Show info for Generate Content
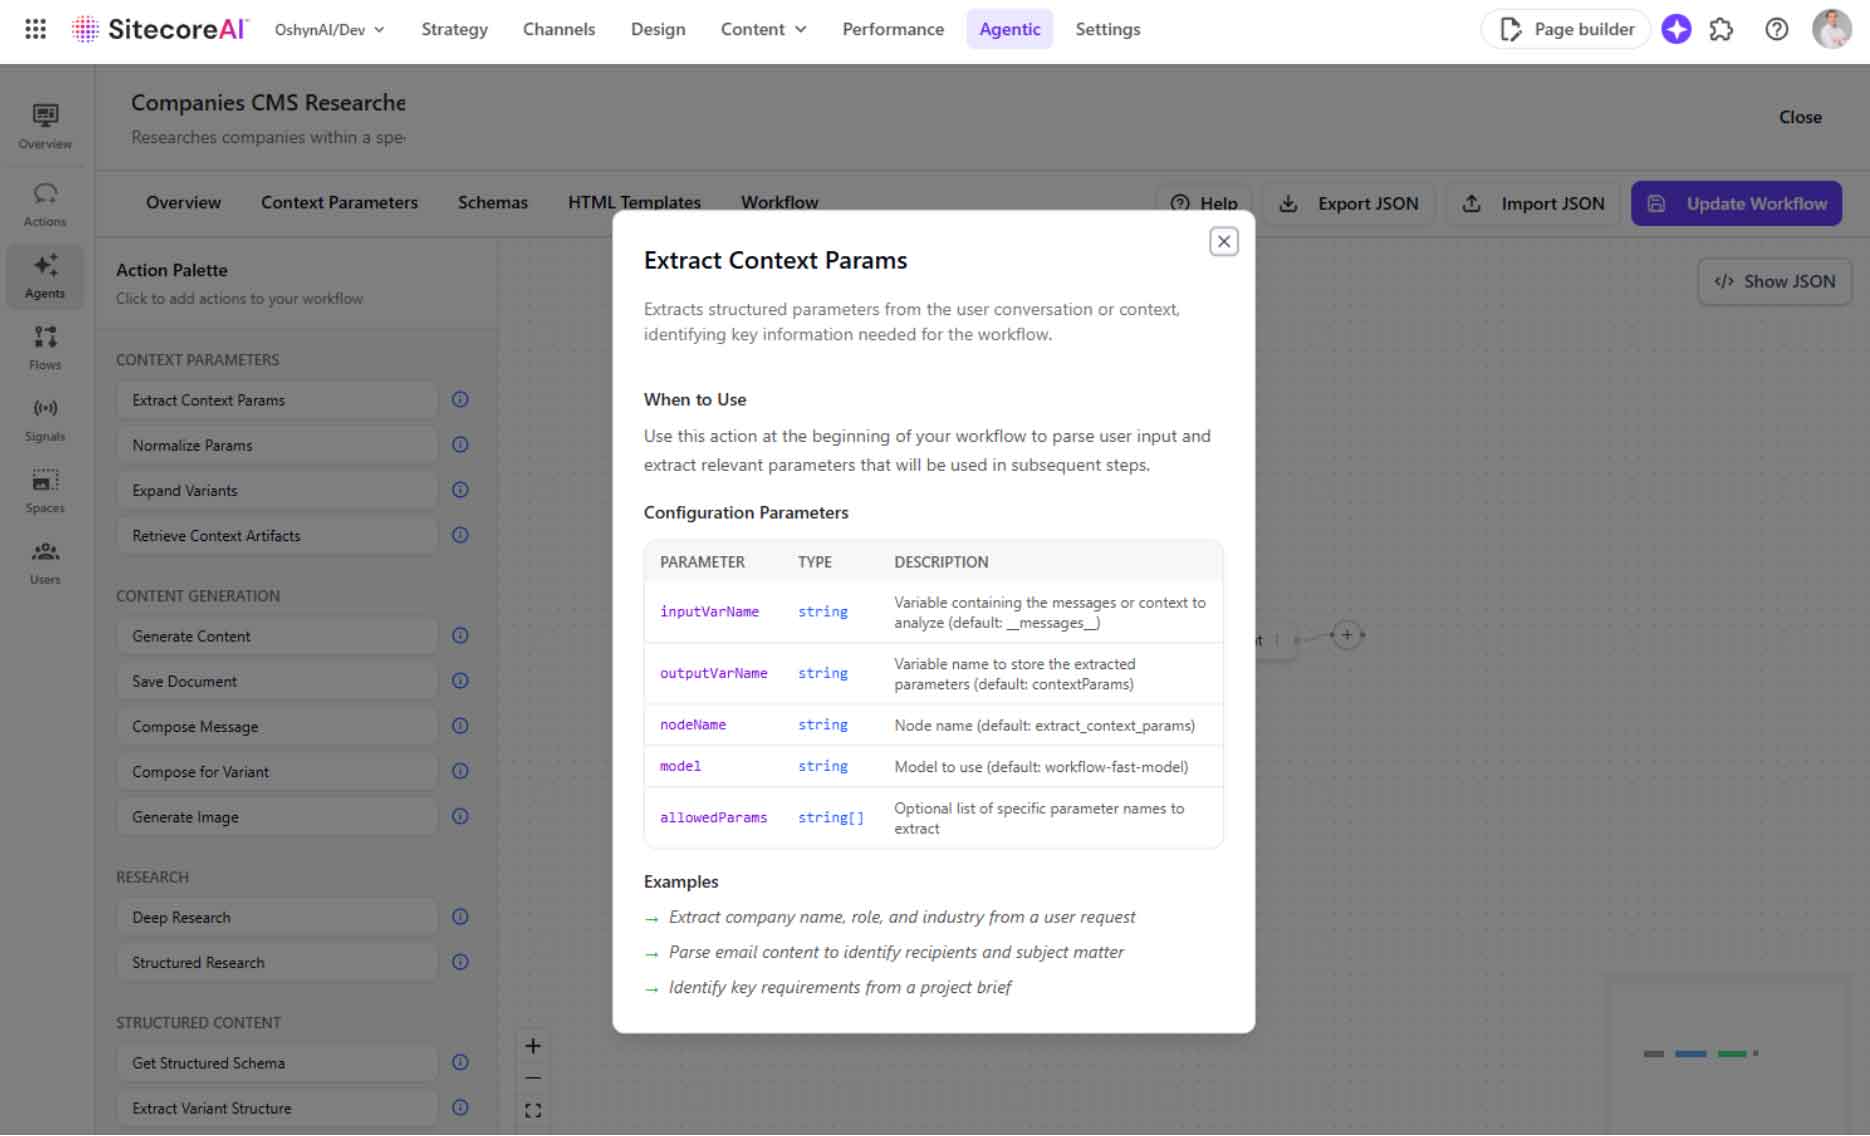The width and height of the screenshot is (1870, 1136). tap(460, 635)
